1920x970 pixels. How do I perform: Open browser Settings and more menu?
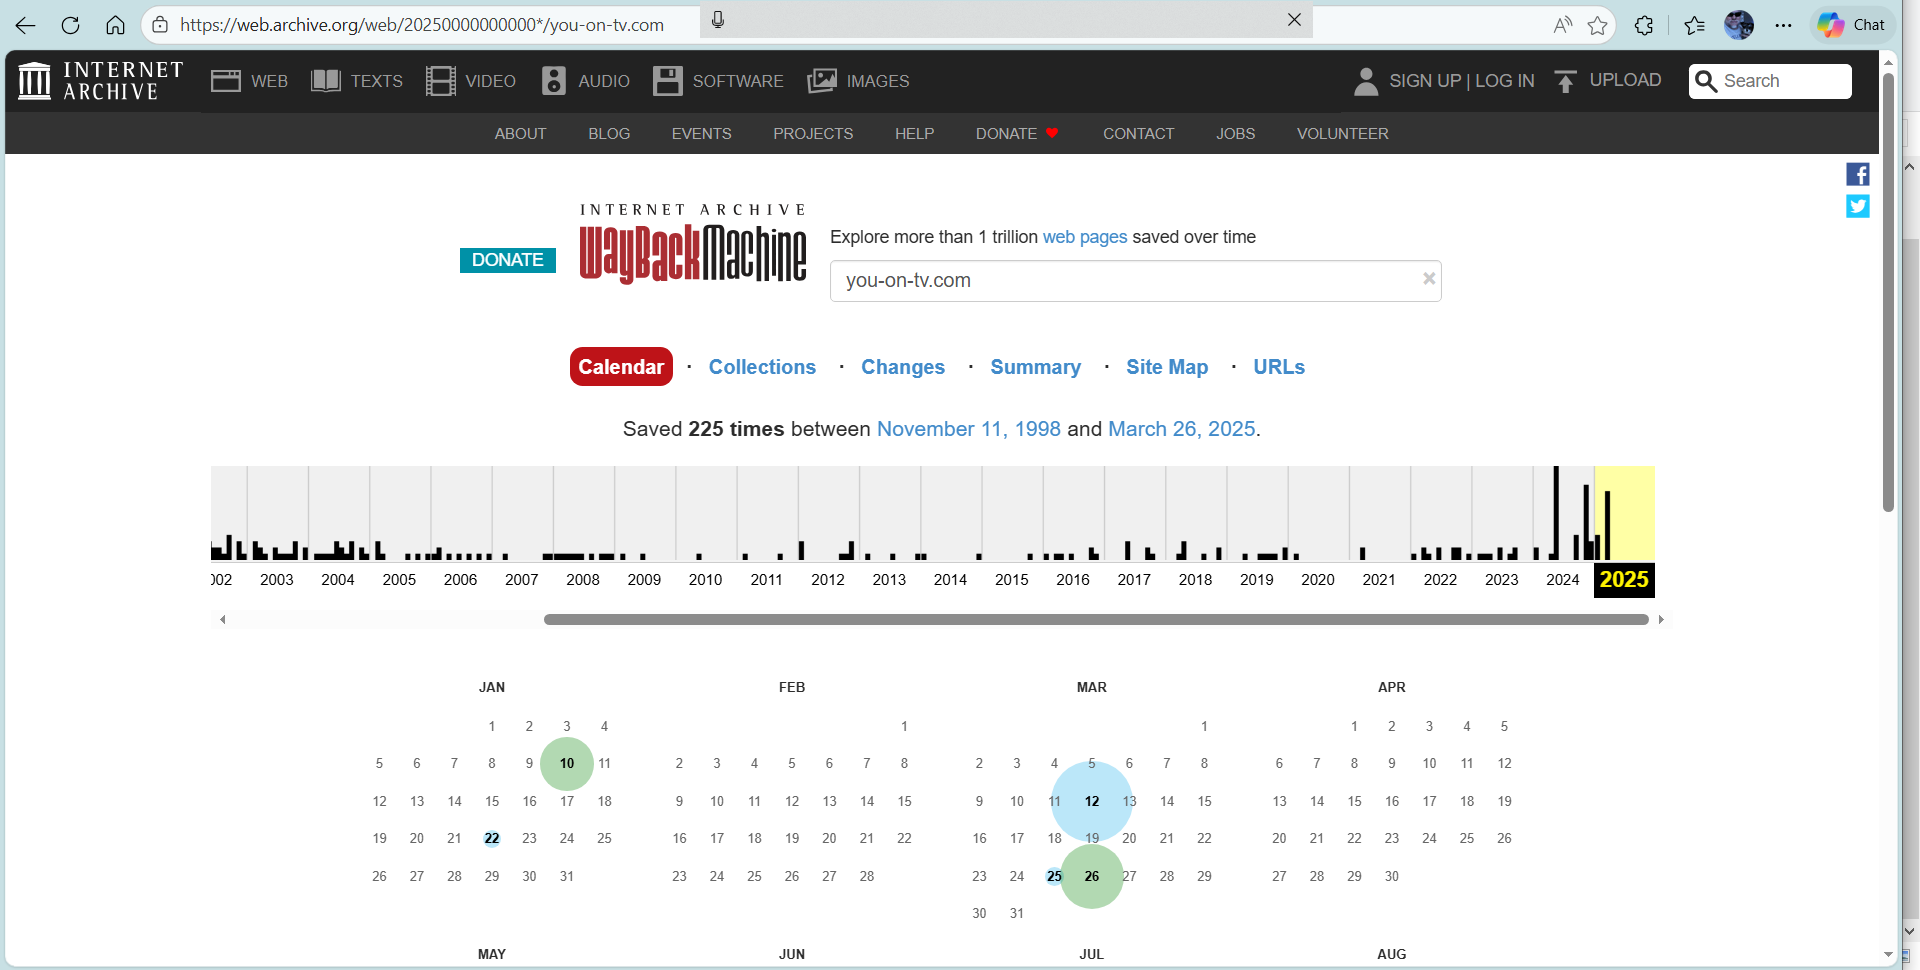(x=1783, y=25)
